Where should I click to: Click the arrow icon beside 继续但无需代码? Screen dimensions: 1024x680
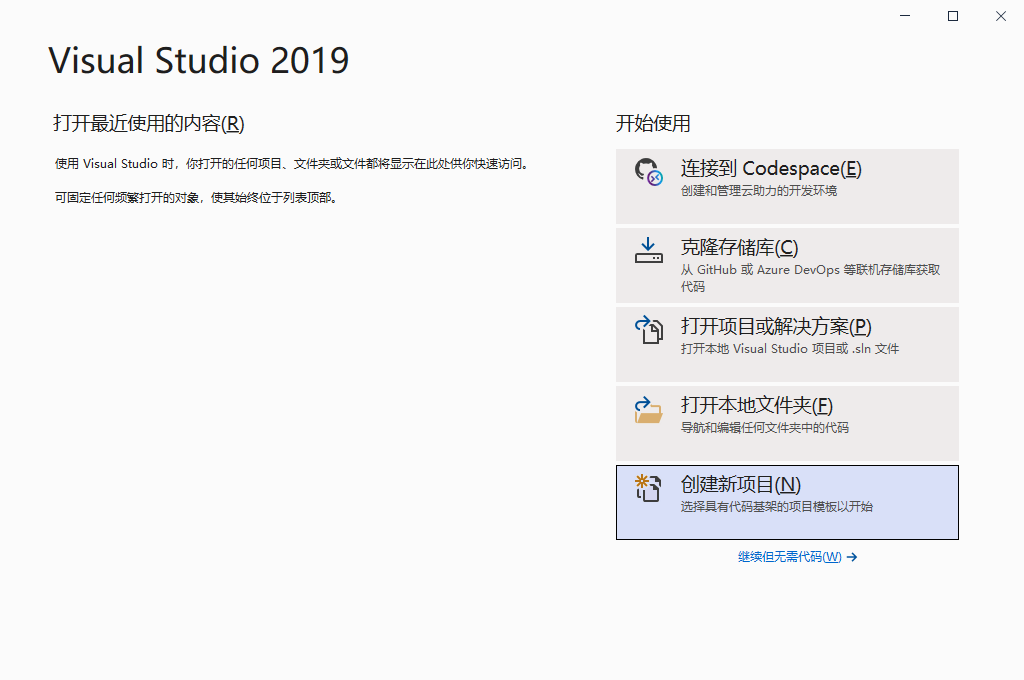coord(852,557)
